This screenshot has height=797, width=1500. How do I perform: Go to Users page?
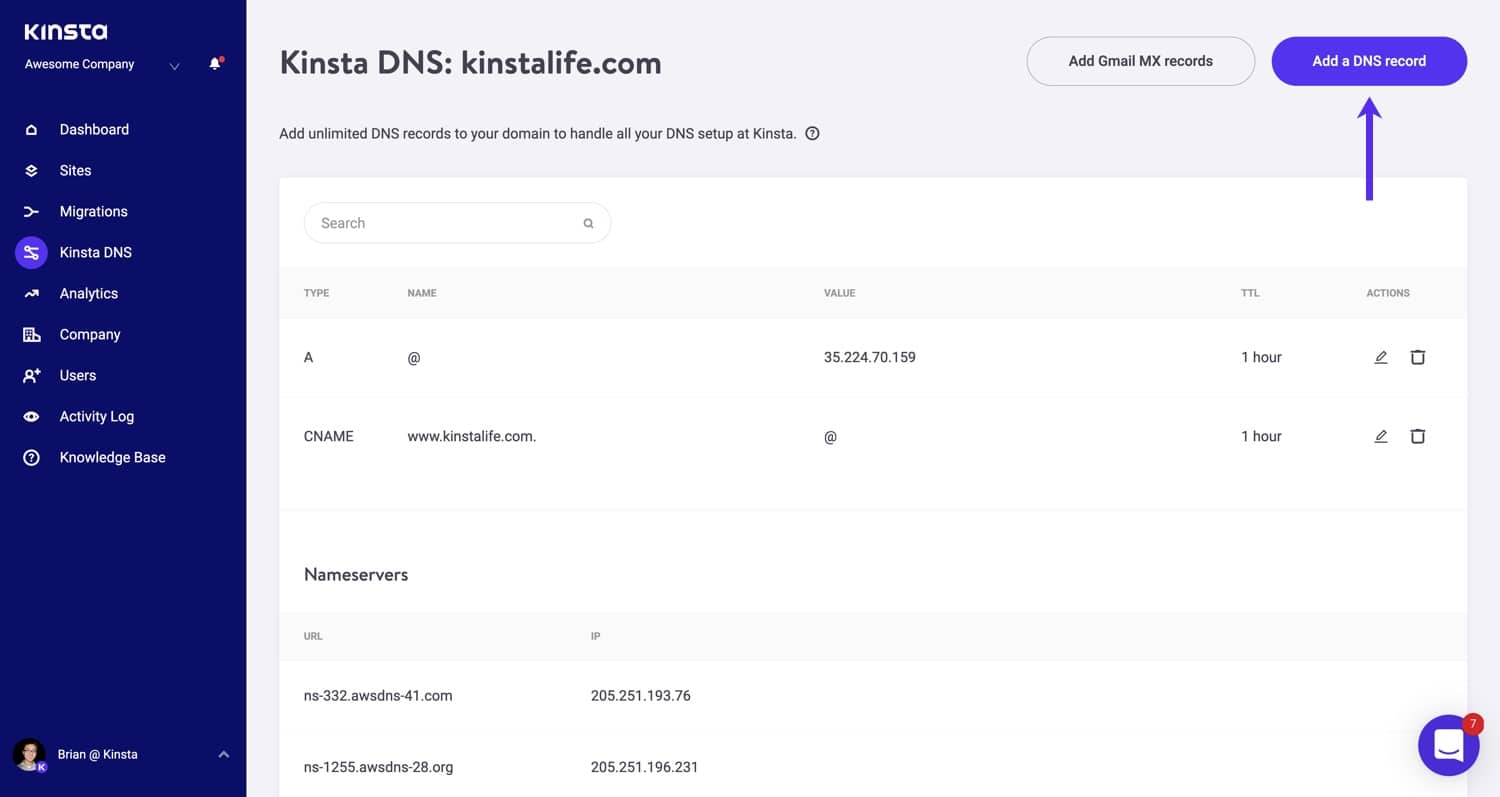[78, 375]
